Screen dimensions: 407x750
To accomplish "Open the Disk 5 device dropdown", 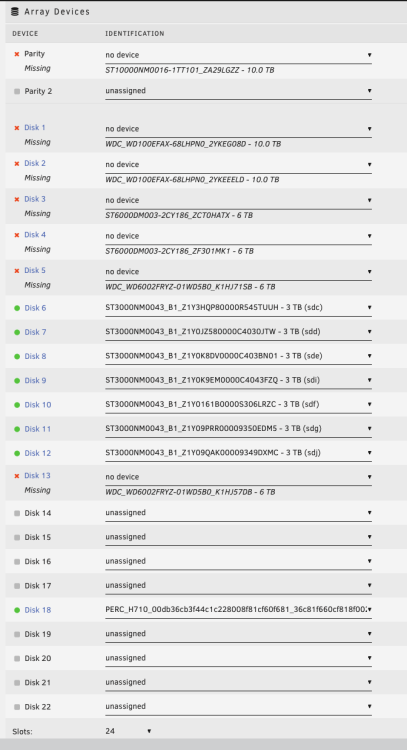I will [239, 272].
